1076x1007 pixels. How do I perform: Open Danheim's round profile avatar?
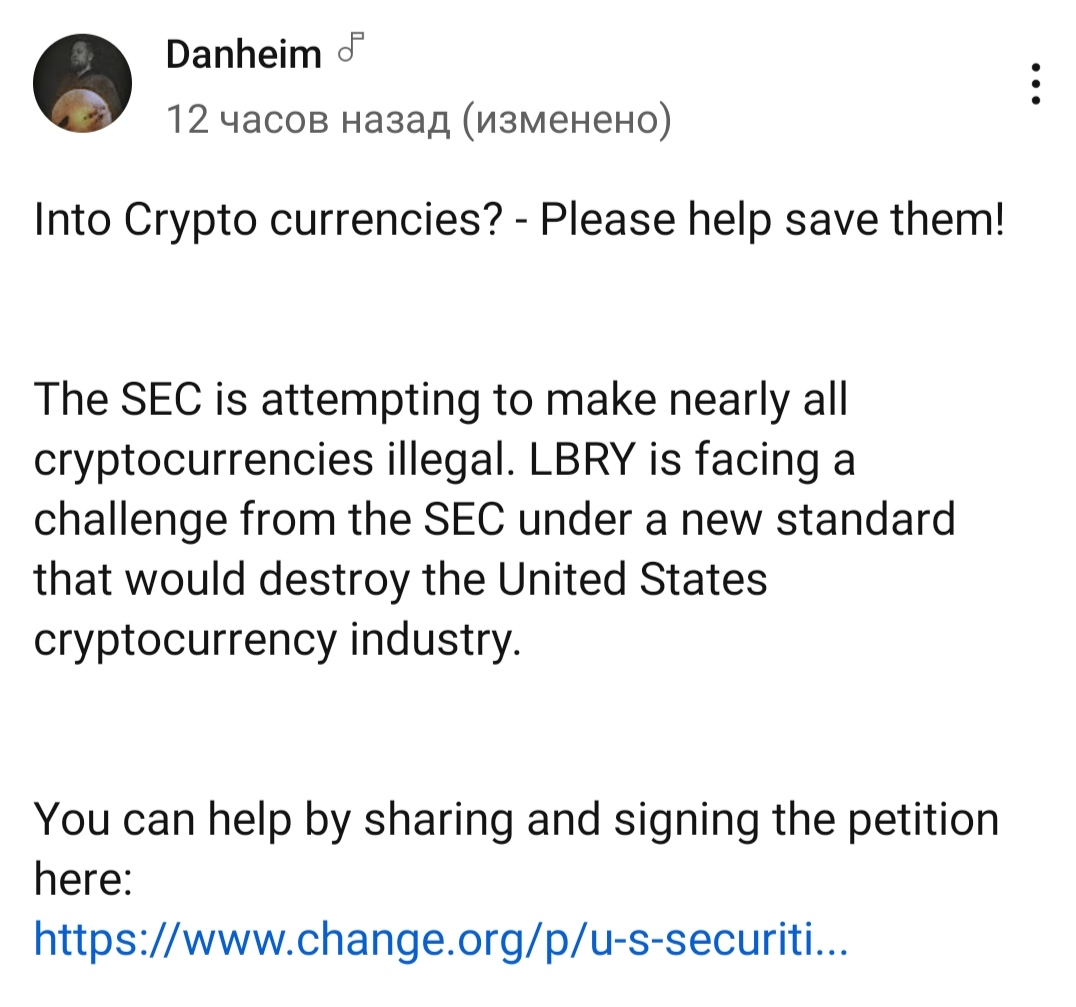[x=82, y=83]
